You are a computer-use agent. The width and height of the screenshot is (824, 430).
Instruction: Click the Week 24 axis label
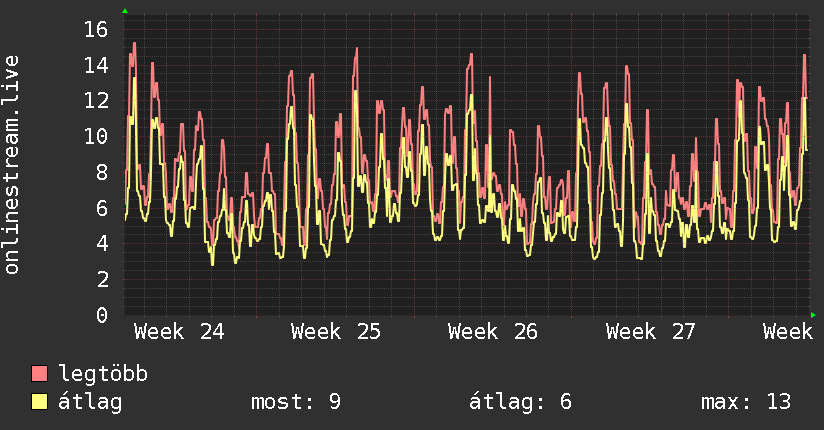(179, 332)
